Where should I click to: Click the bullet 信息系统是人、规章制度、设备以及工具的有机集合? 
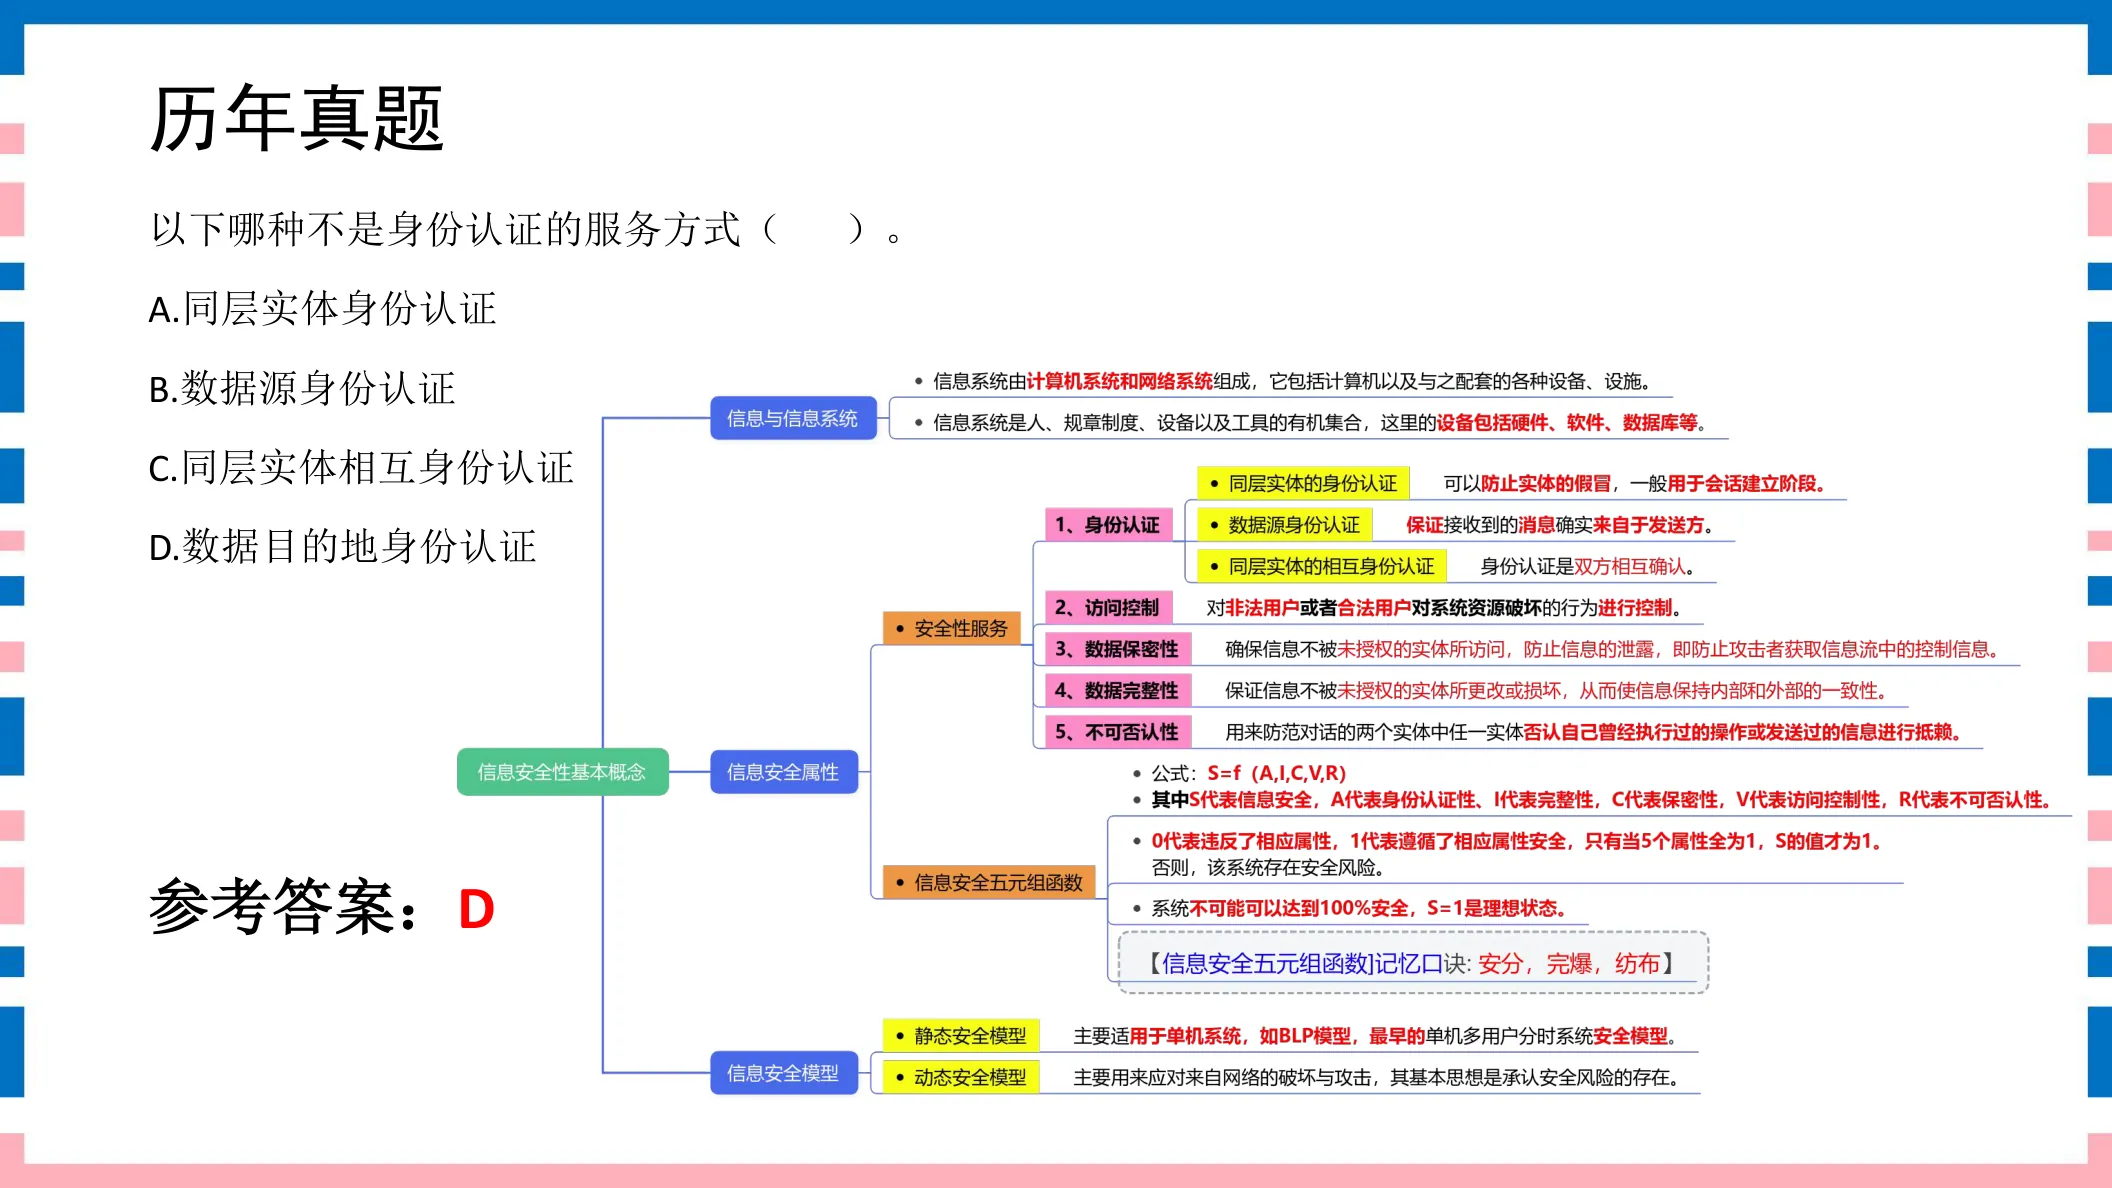pyautogui.click(x=1320, y=423)
